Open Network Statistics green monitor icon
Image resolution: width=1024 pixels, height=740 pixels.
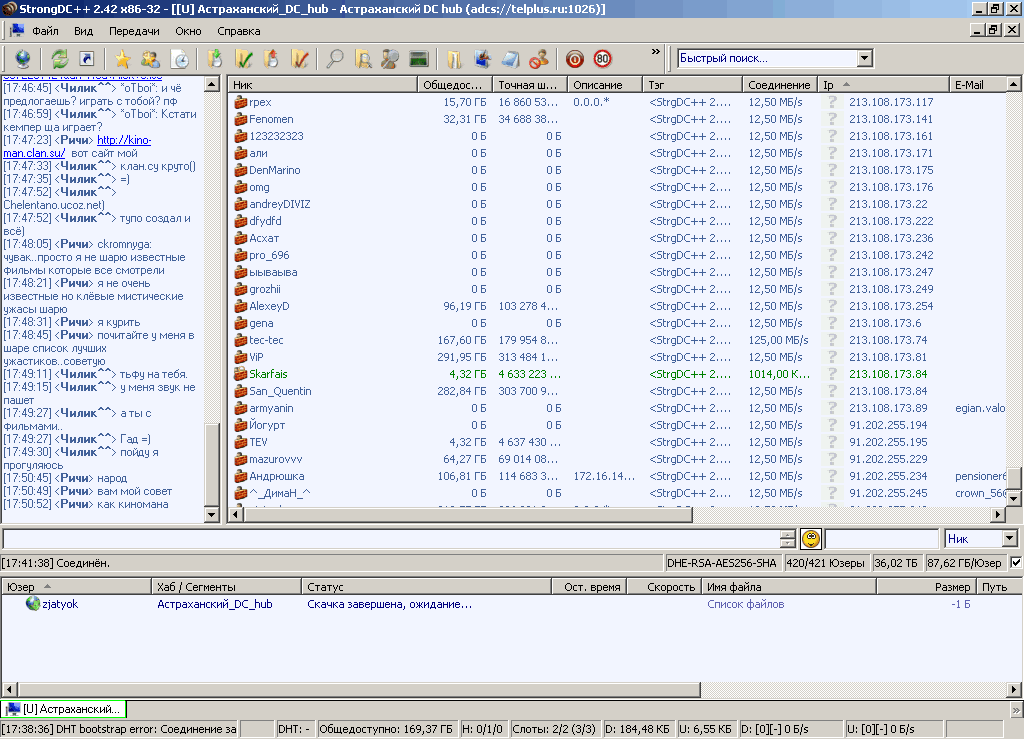(x=419, y=59)
